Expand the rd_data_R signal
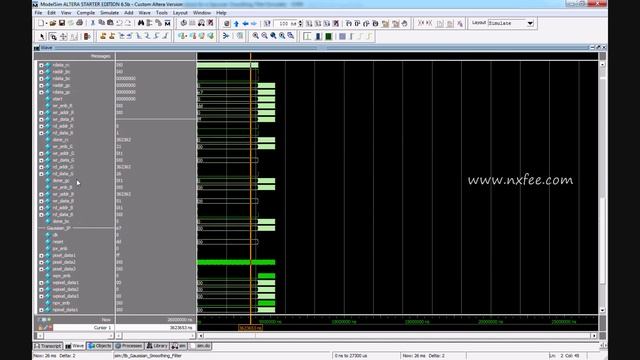Screen dimensions: 640x360 click(x=41, y=133)
